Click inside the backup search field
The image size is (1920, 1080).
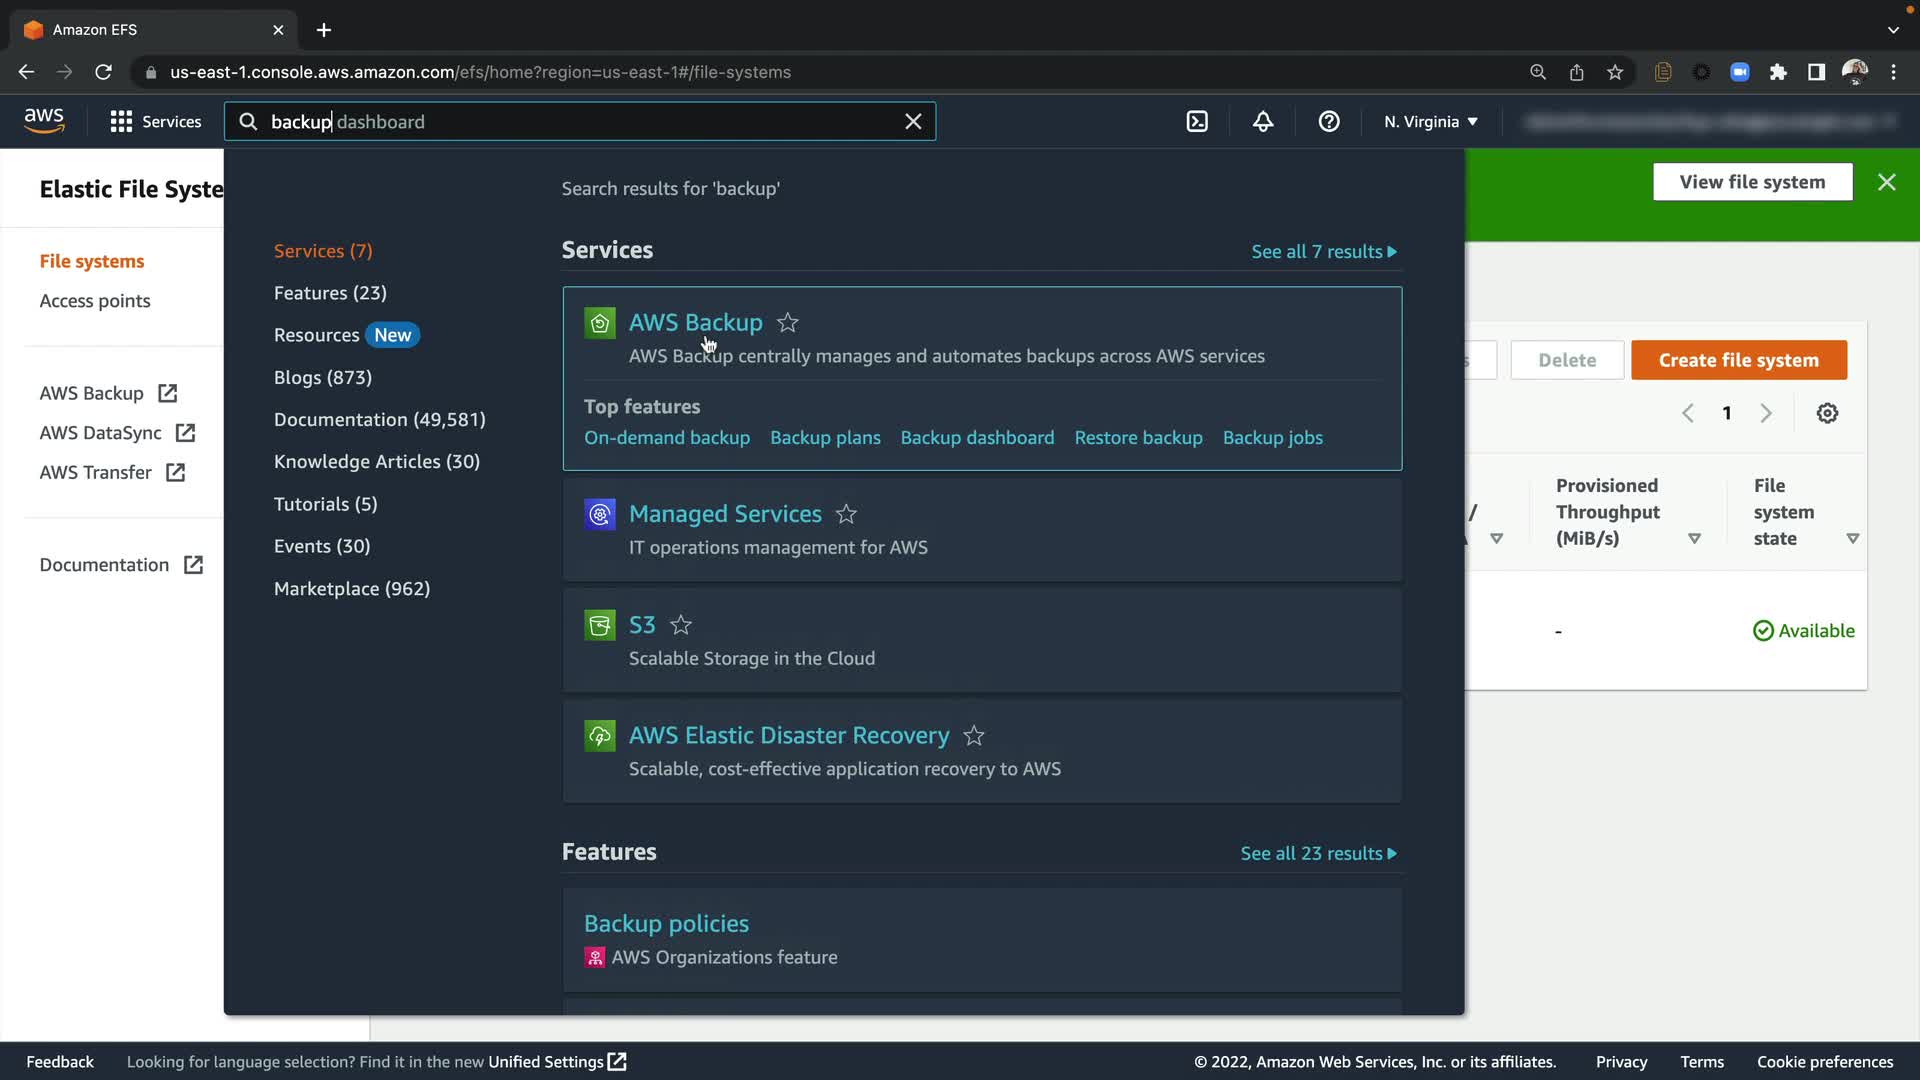point(580,122)
